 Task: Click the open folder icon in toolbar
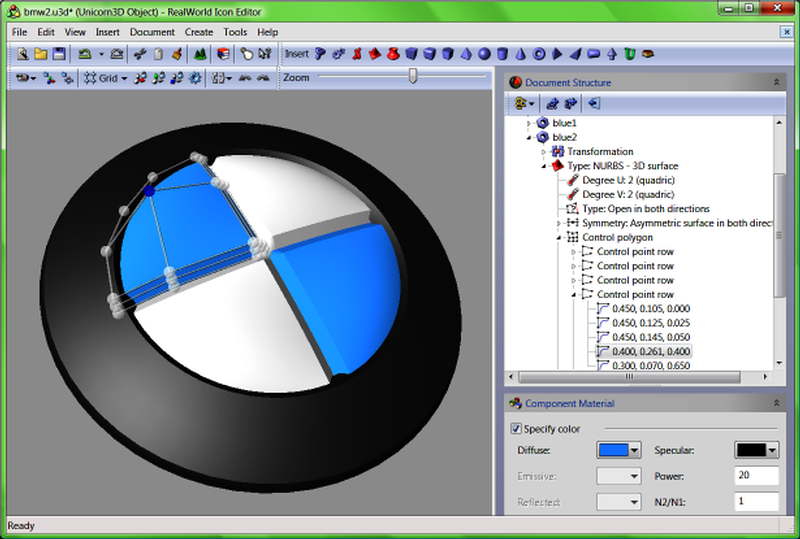pyautogui.click(x=41, y=54)
